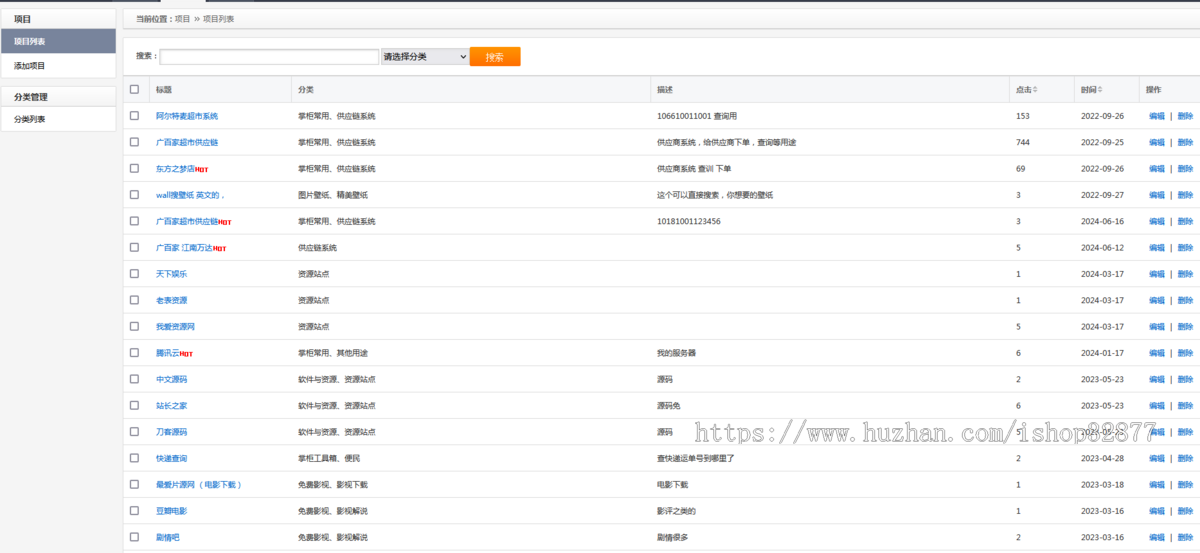This screenshot has height=553, width=1200.
Task: Select the checkbox for 腾讯云 row
Action: pyautogui.click(x=135, y=353)
